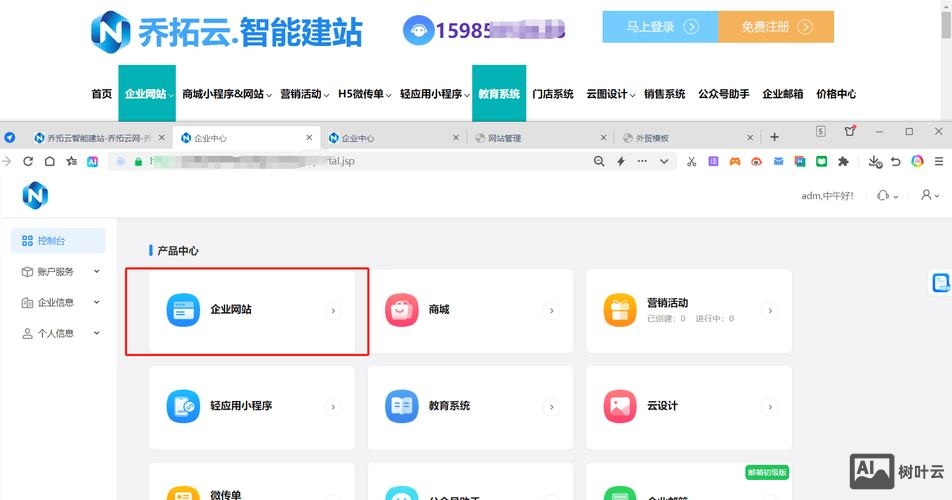
Task: Click the game controller extension icon
Action: tap(735, 161)
